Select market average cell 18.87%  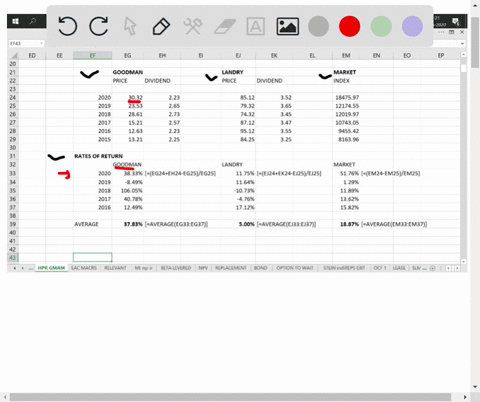[x=346, y=224]
